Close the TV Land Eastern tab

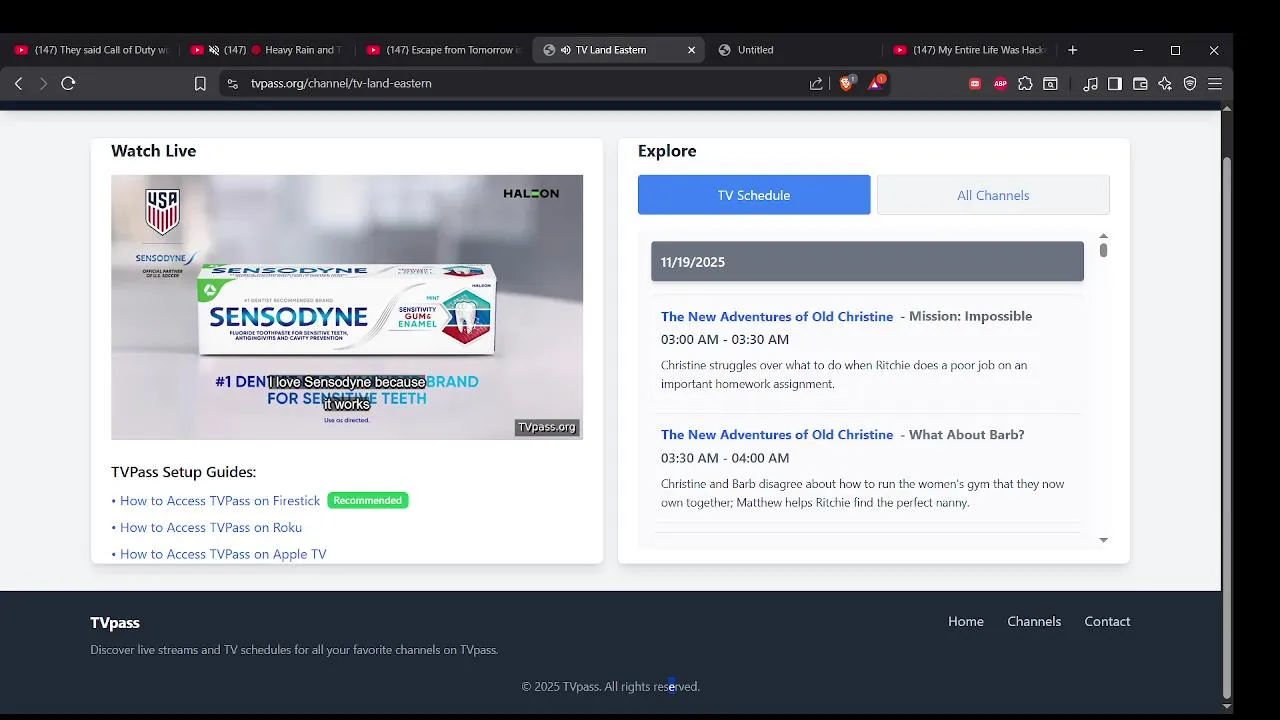click(x=691, y=50)
